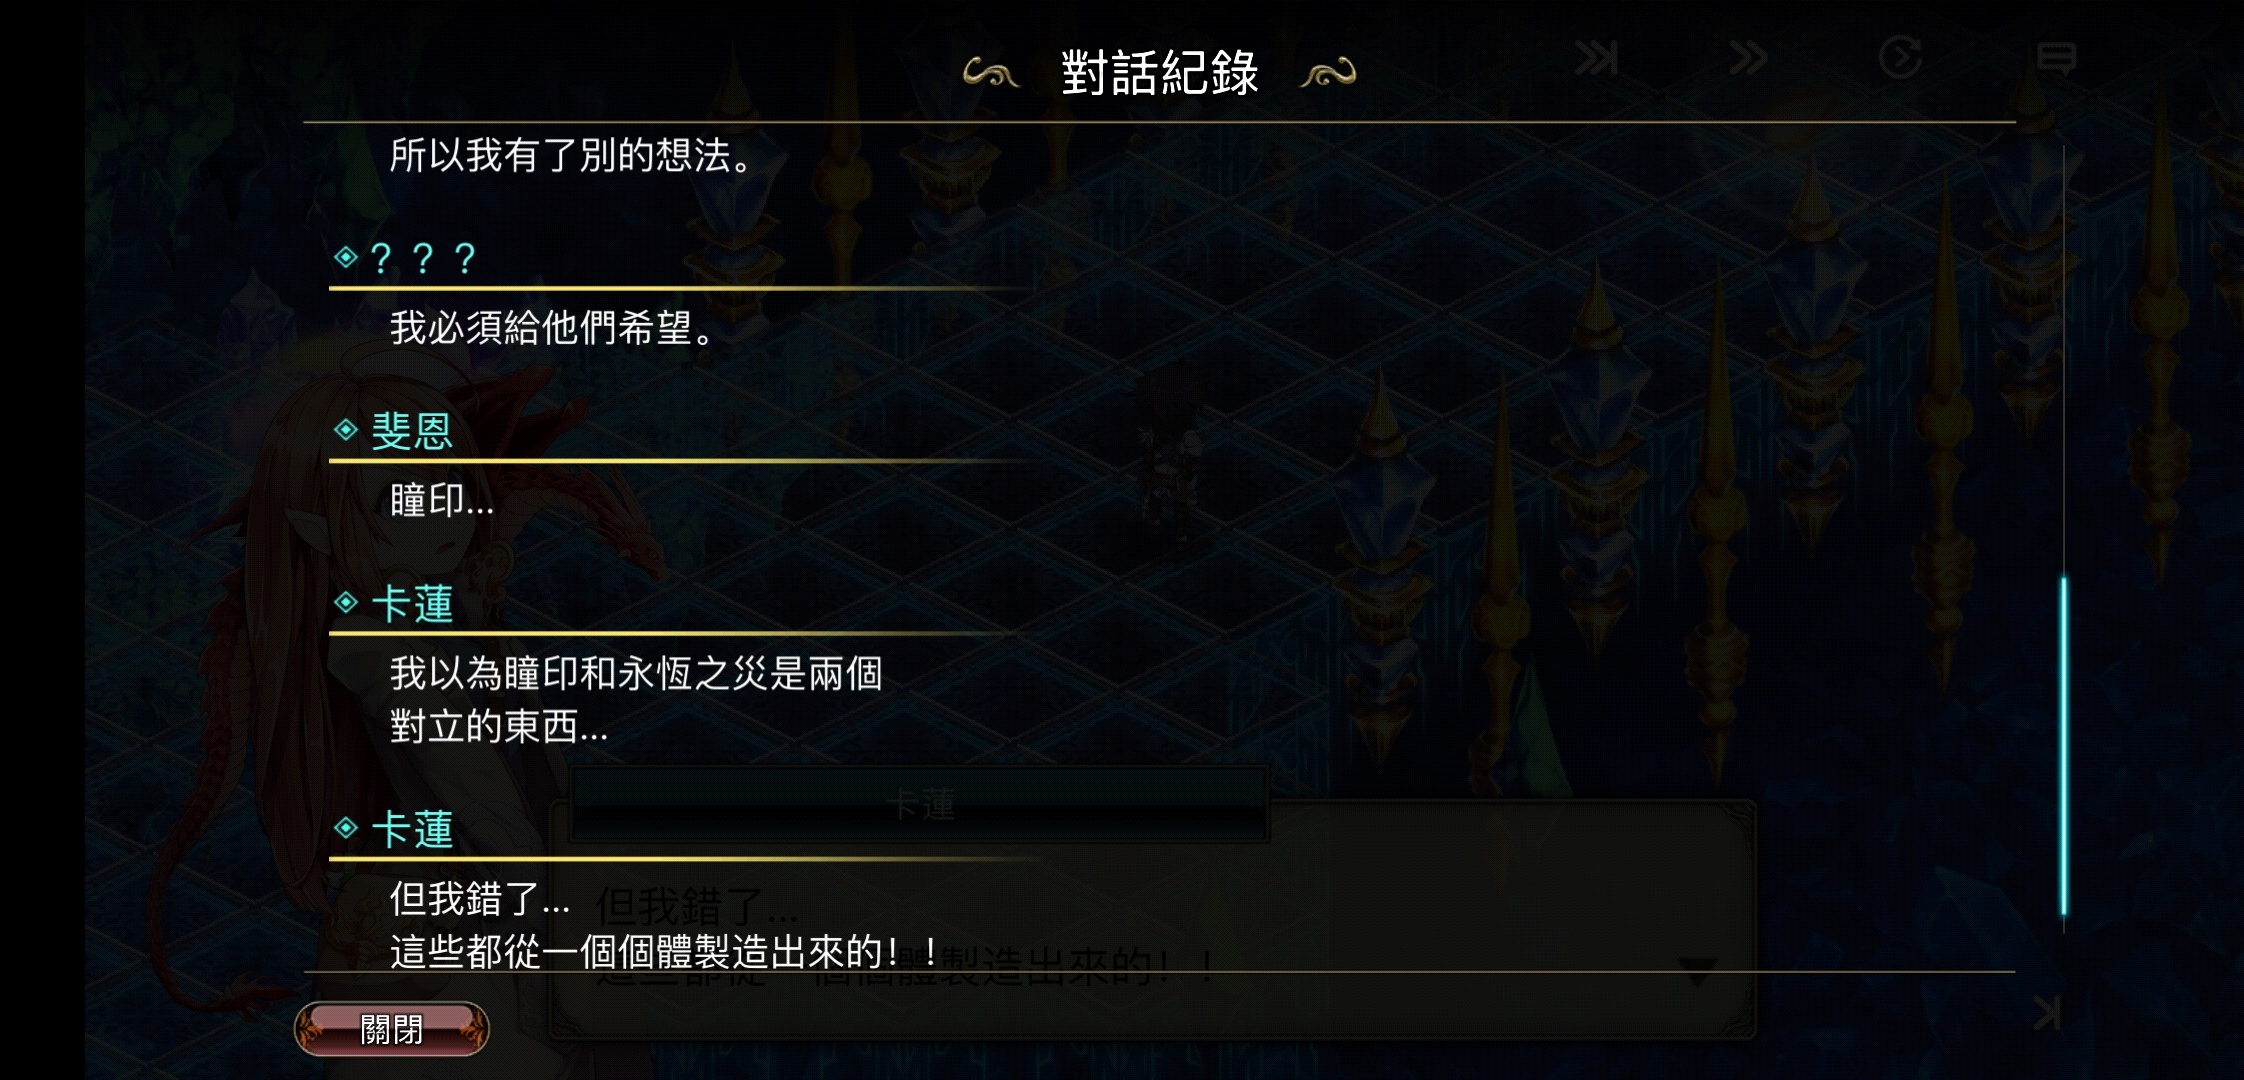Click the cyan scrollbar thumb
Image resolution: width=2244 pixels, height=1080 pixels.
tap(2063, 746)
